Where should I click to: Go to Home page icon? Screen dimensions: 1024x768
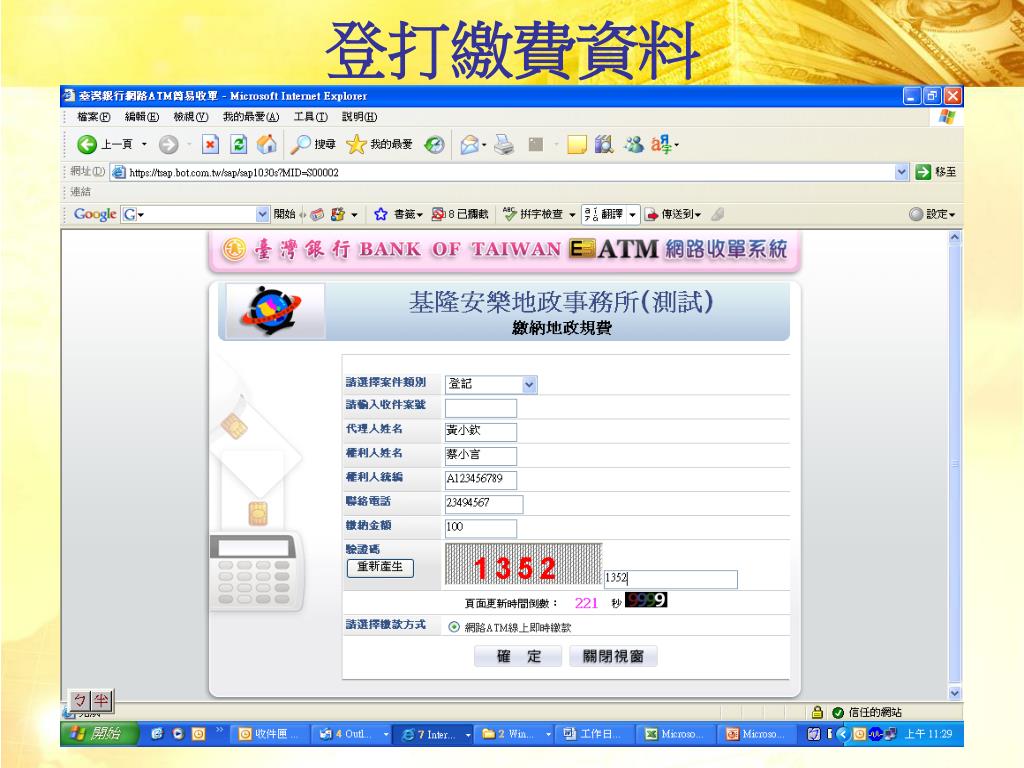(266, 144)
